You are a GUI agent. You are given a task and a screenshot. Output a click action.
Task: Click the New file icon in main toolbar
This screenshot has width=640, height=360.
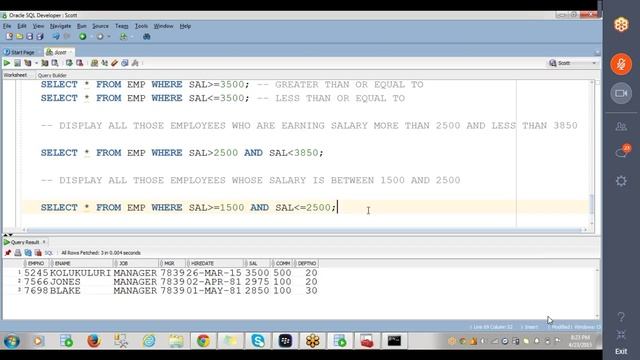tap(9, 36)
